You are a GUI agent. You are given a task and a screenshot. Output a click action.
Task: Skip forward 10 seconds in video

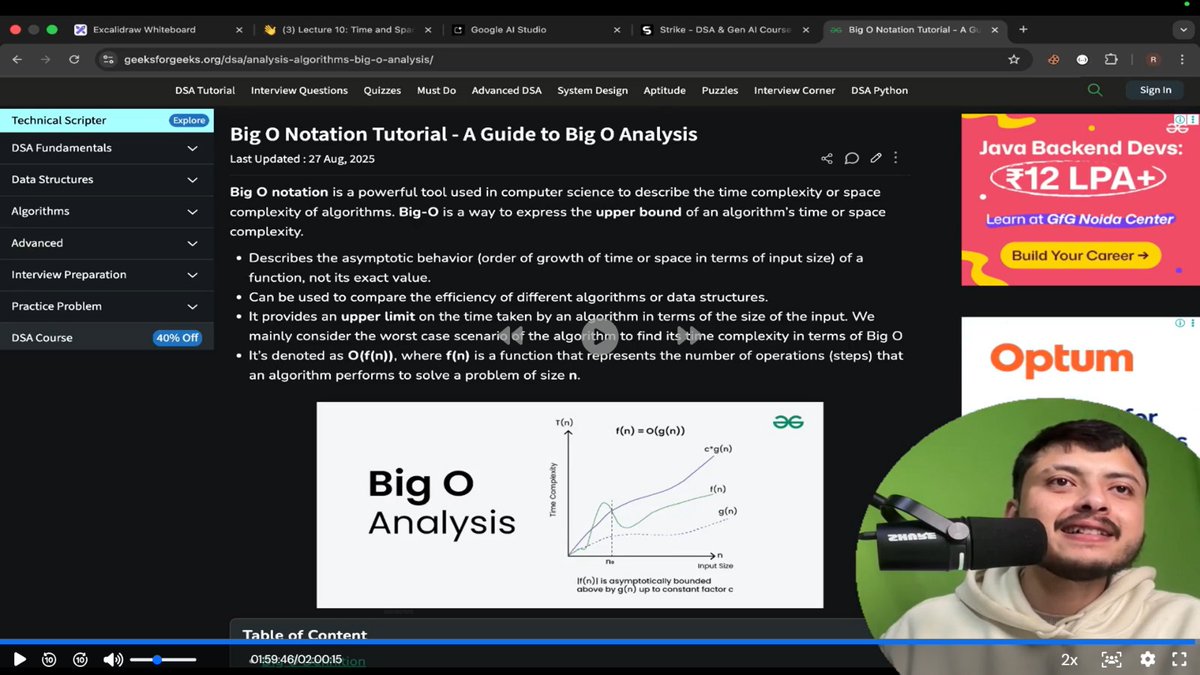pos(81,659)
